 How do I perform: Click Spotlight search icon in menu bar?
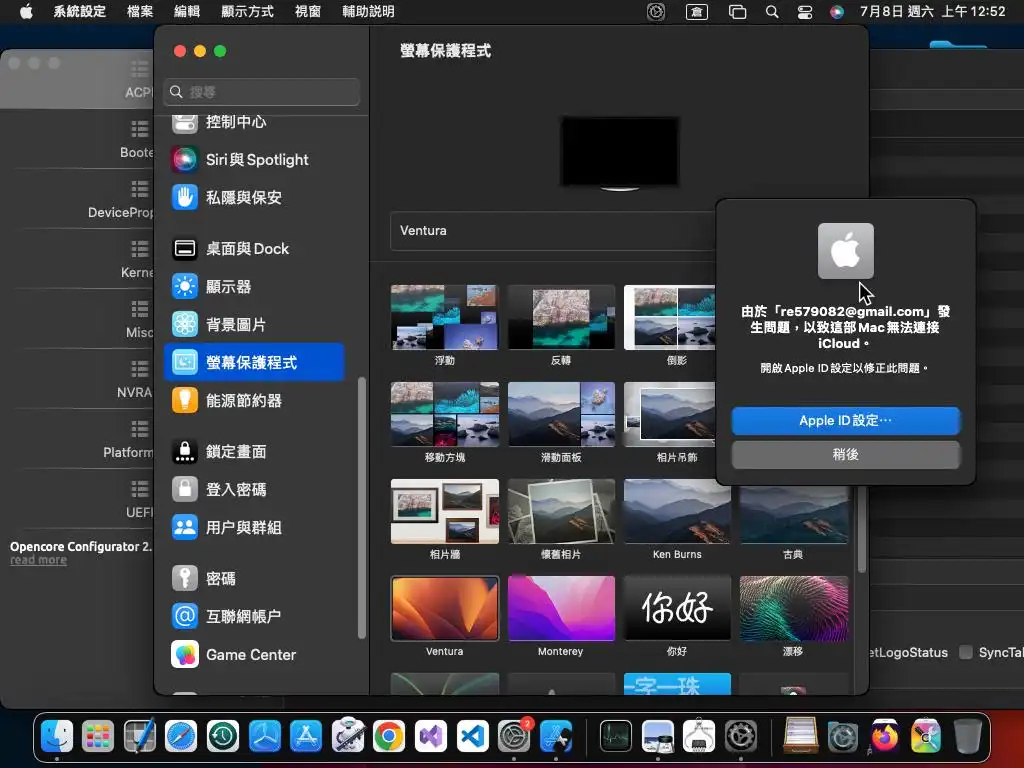coord(772,12)
